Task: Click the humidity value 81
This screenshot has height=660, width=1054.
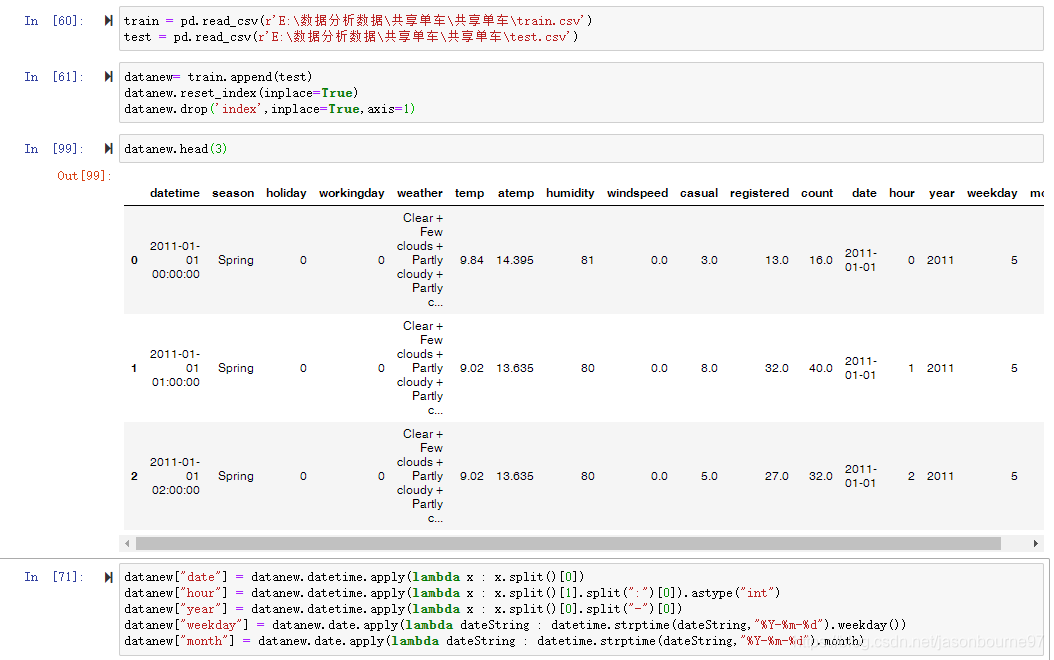Action: 587,260
